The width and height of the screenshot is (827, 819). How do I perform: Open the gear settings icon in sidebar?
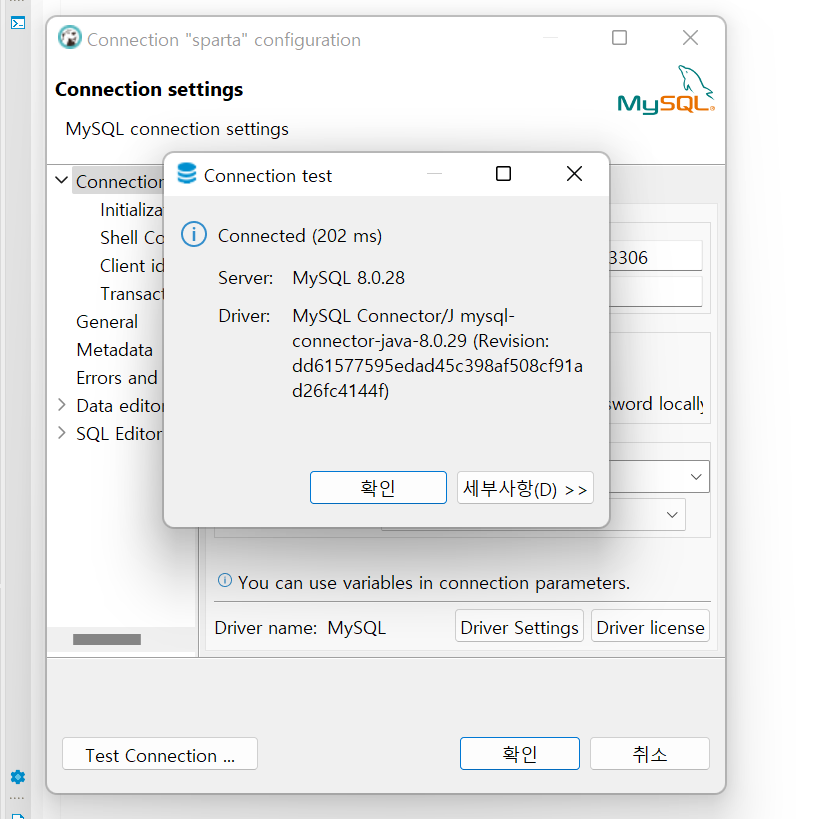point(18,777)
